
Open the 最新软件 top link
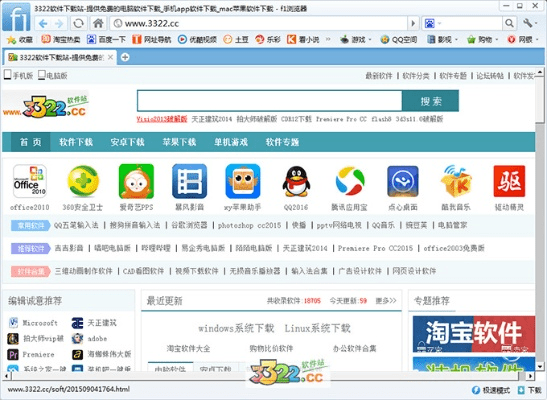click(x=379, y=76)
